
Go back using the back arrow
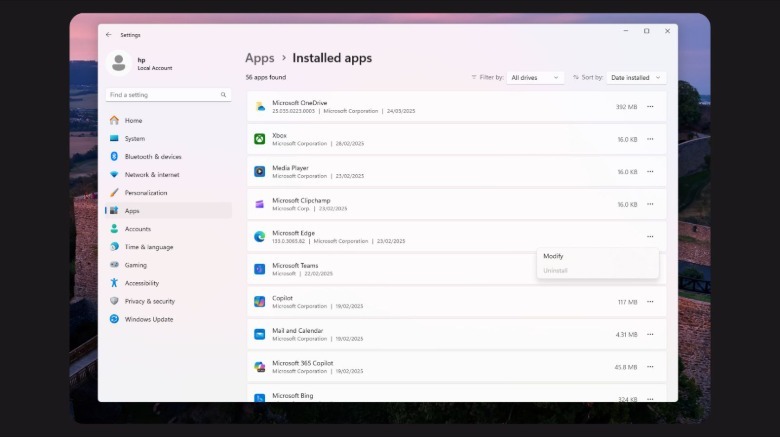[x=109, y=34]
